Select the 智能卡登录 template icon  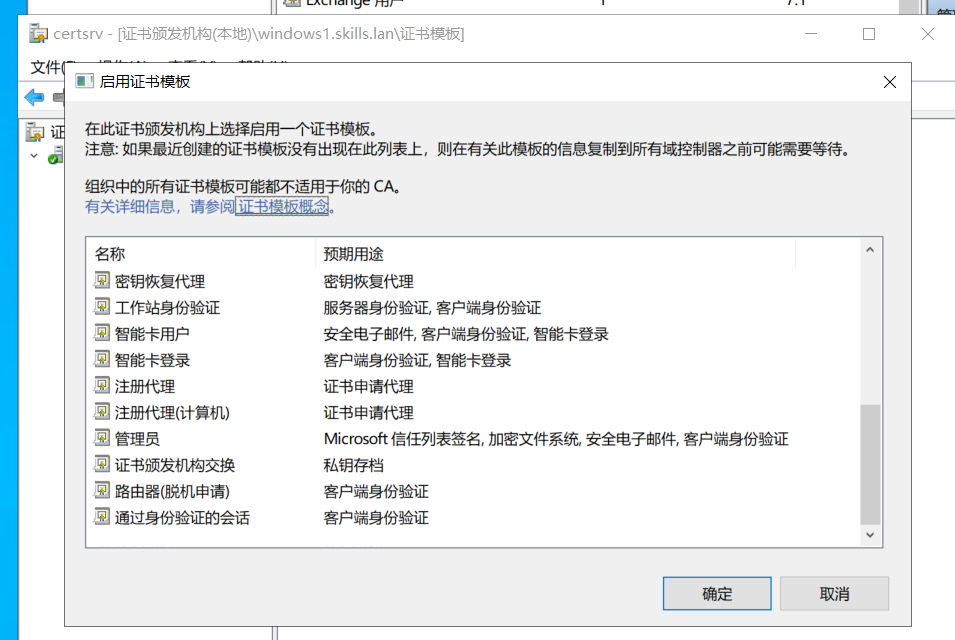102,360
